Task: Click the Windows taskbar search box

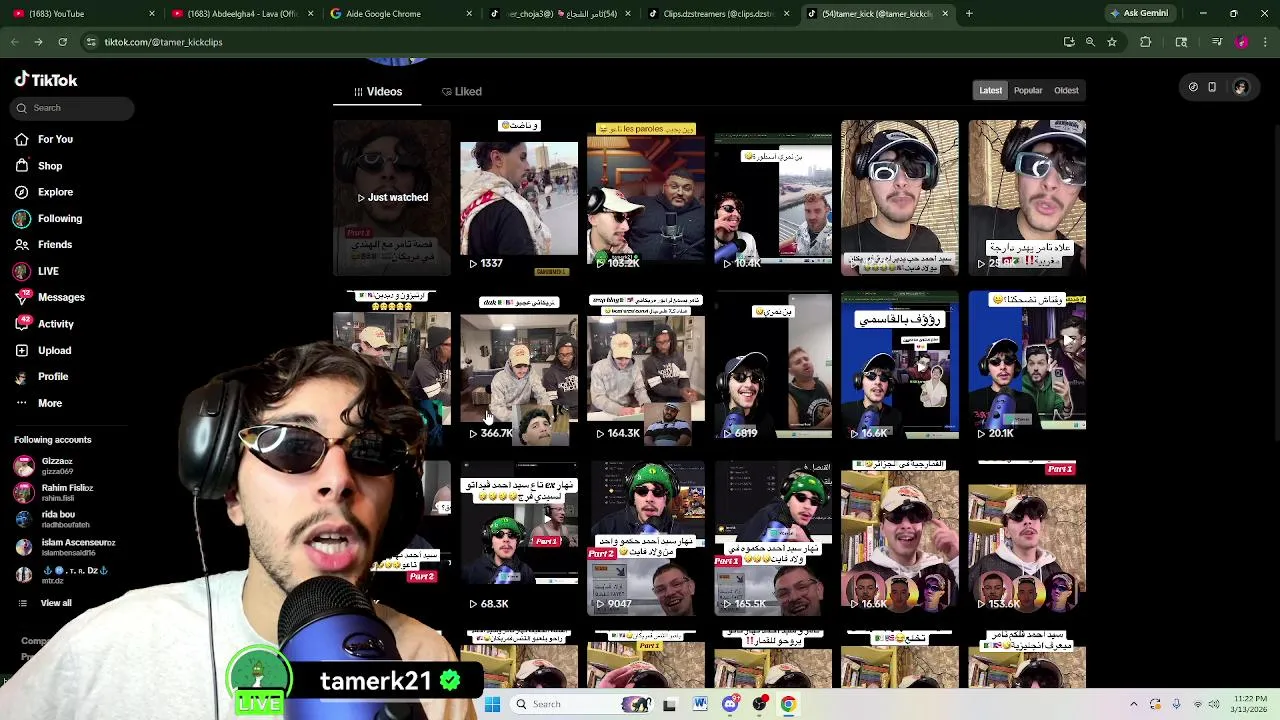Action: (583, 704)
